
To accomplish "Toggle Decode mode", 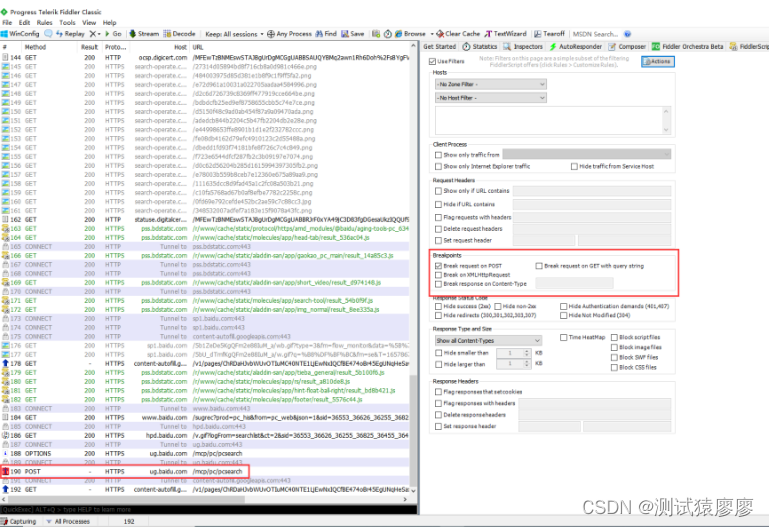I will coord(179,34).
